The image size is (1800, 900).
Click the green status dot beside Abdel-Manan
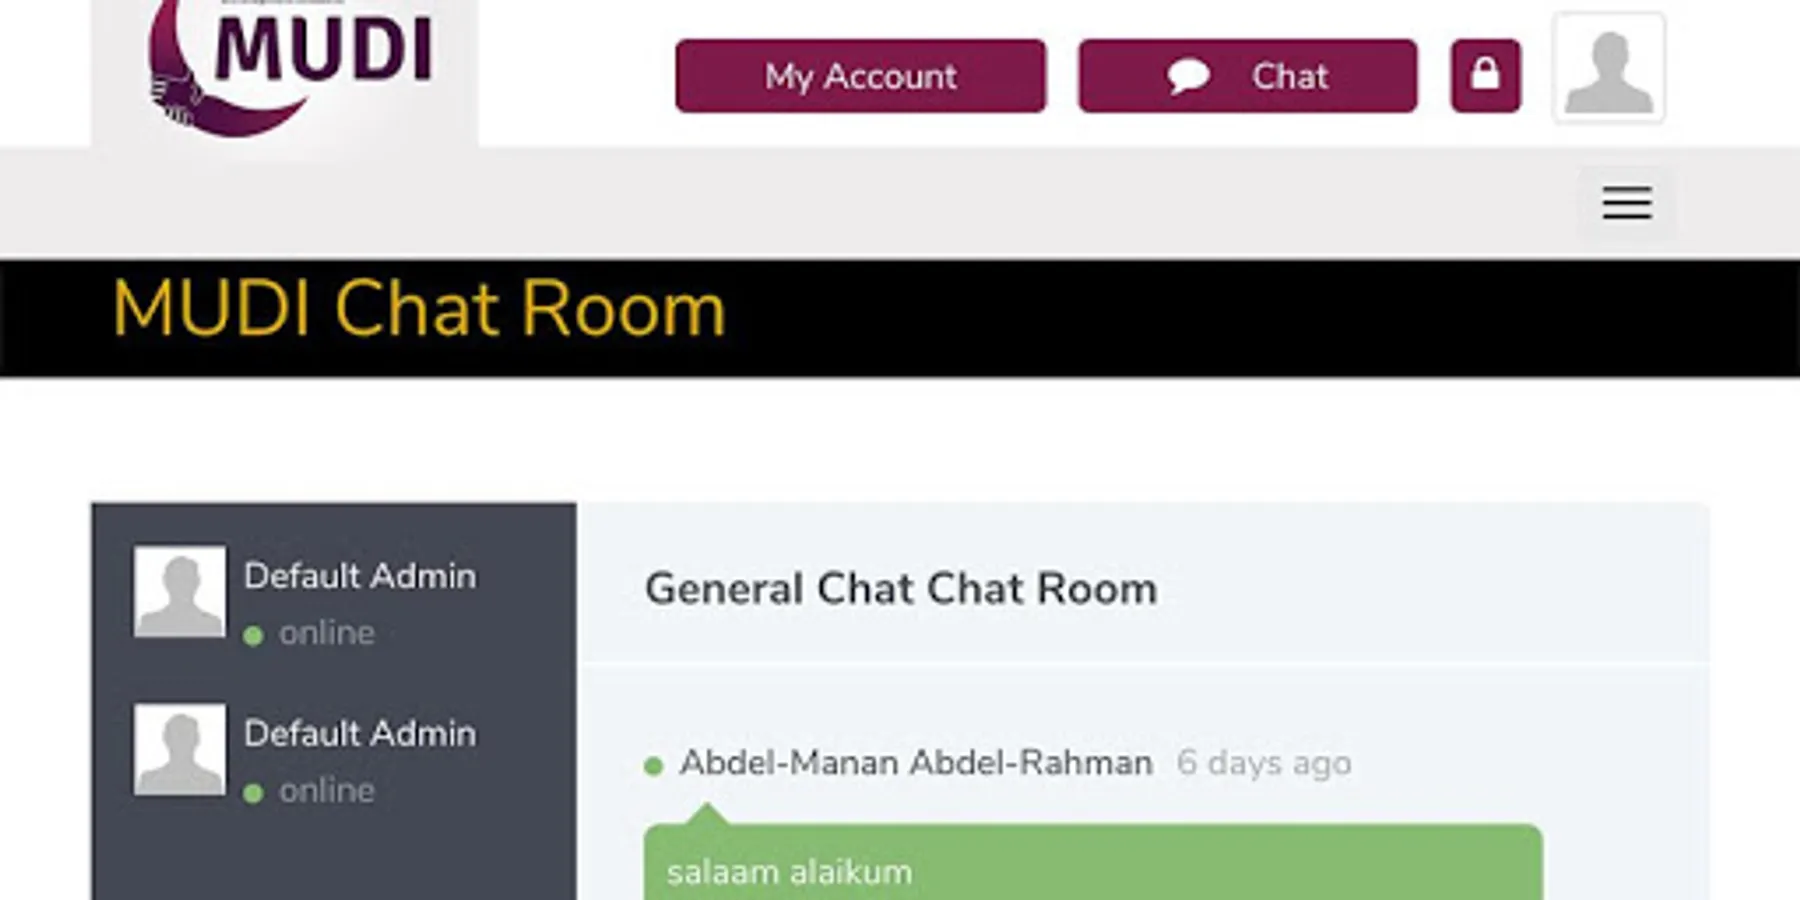[654, 766]
